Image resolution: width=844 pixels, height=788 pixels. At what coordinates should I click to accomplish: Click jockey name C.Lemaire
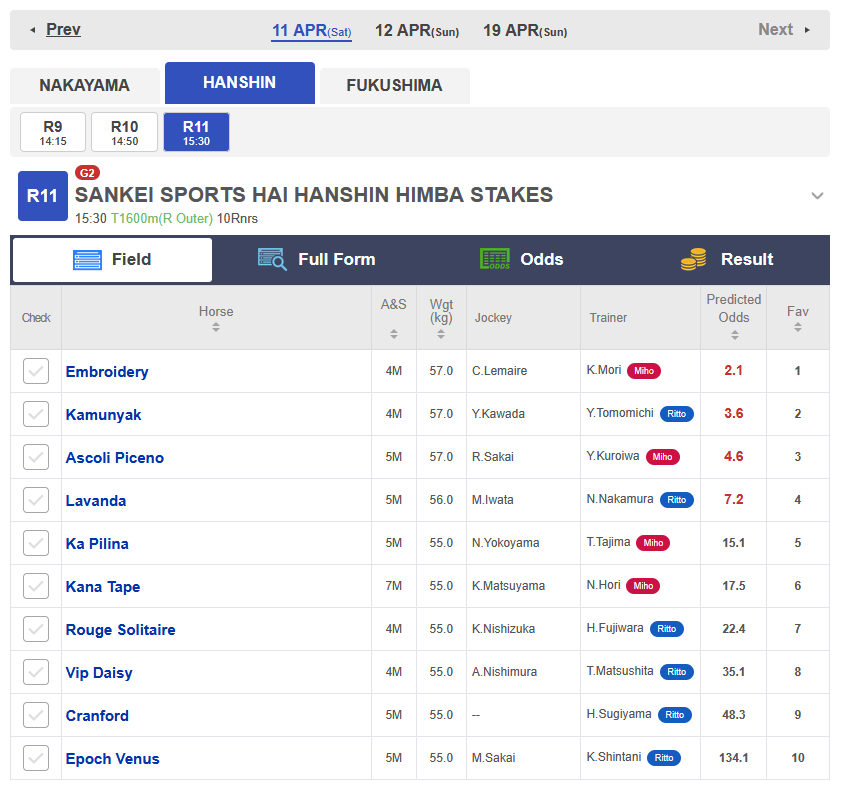click(500, 371)
